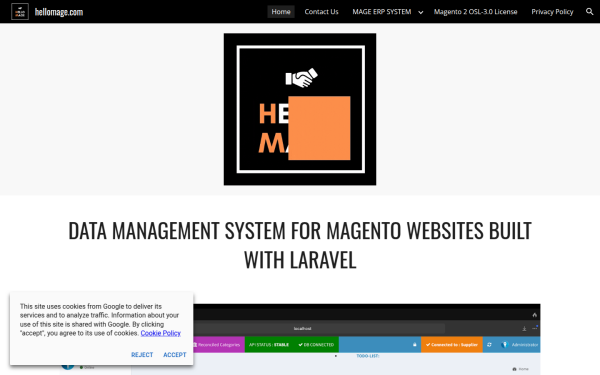This screenshot has width=600, height=375.
Task: Click the refresh icon beside Supplier label
Action: (489, 345)
